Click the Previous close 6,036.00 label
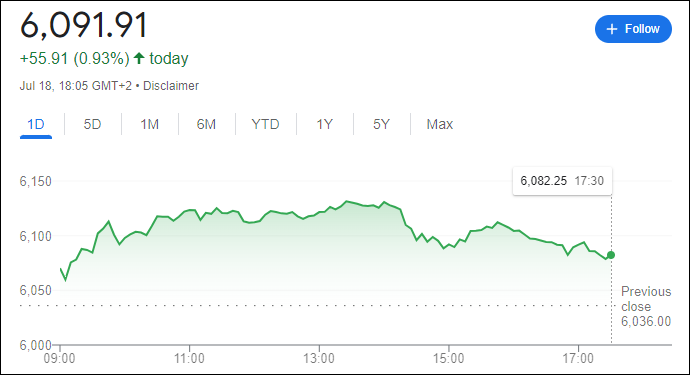The image size is (690, 375). coord(646,306)
